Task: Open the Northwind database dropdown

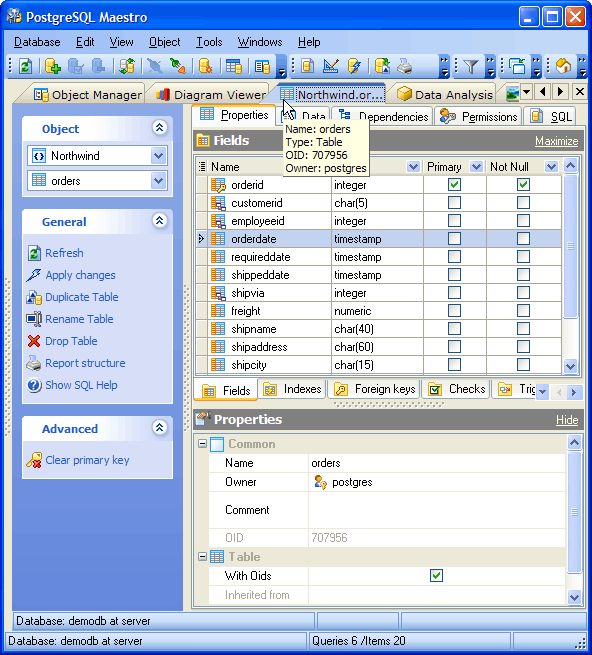Action: (x=158, y=156)
